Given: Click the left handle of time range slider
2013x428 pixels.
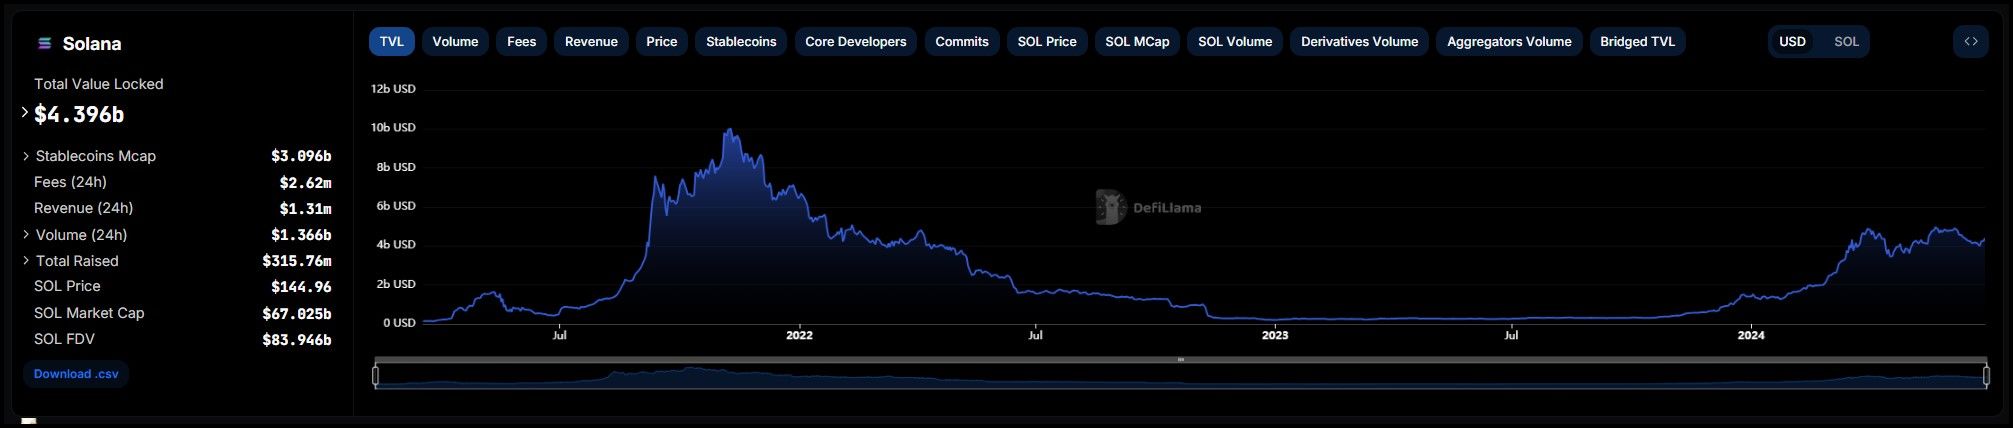Looking at the screenshot, I should click(x=376, y=376).
